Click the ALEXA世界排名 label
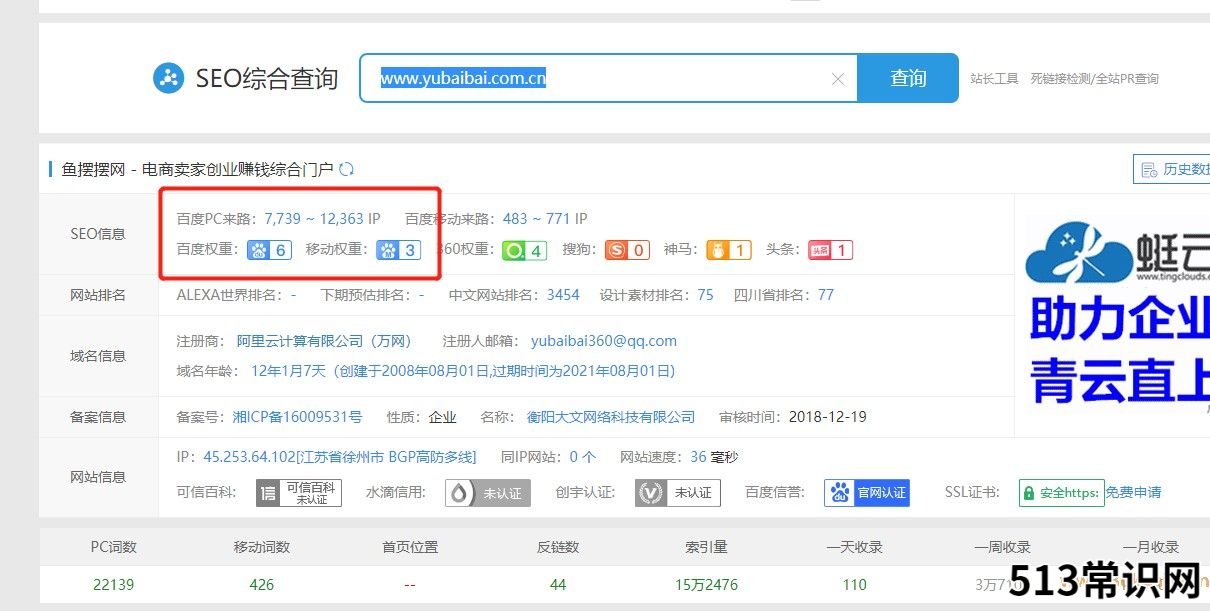Viewport: 1210px width, 611px height. click(x=231, y=295)
